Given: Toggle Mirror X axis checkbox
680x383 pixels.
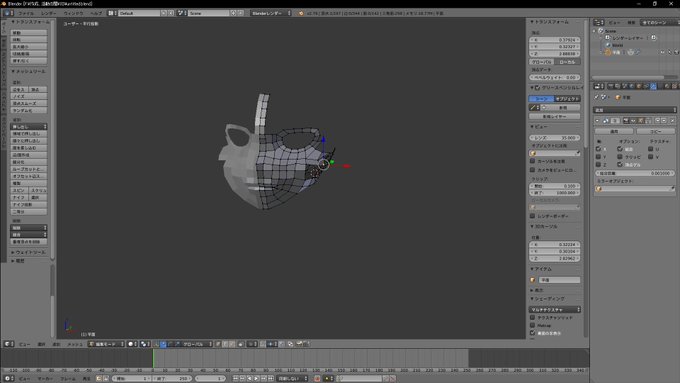Looking at the screenshot, I should (598, 149).
